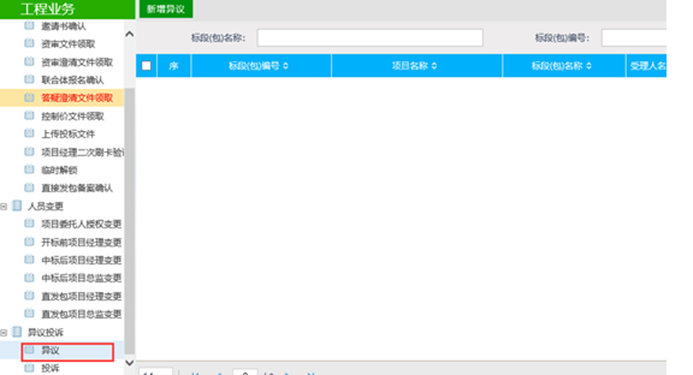Click the book icon next to 人员变更
This screenshot has height=375, width=693.
17,206
